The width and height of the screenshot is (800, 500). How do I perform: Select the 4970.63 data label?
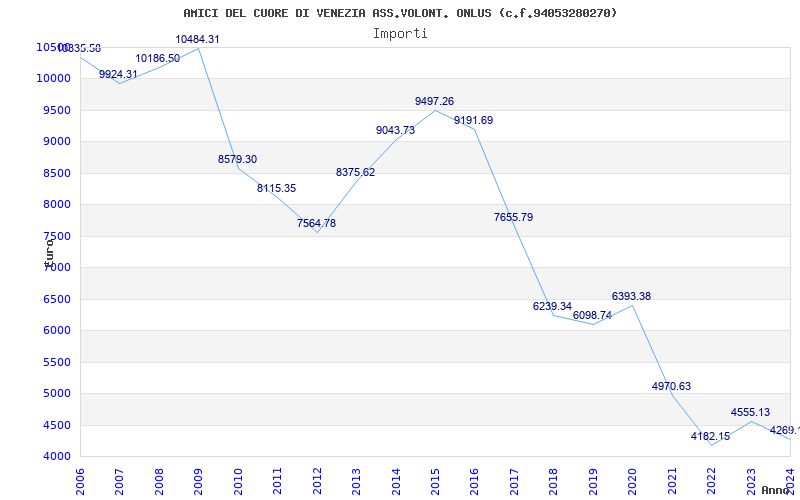pyautogui.click(x=671, y=387)
